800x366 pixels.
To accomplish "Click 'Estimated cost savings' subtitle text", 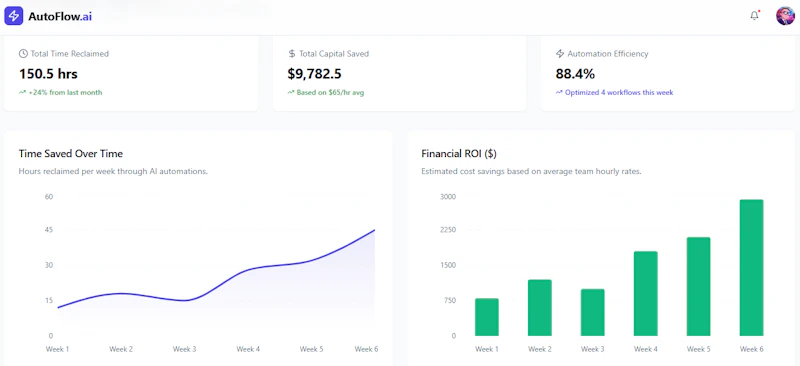I will [x=531, y=172].
